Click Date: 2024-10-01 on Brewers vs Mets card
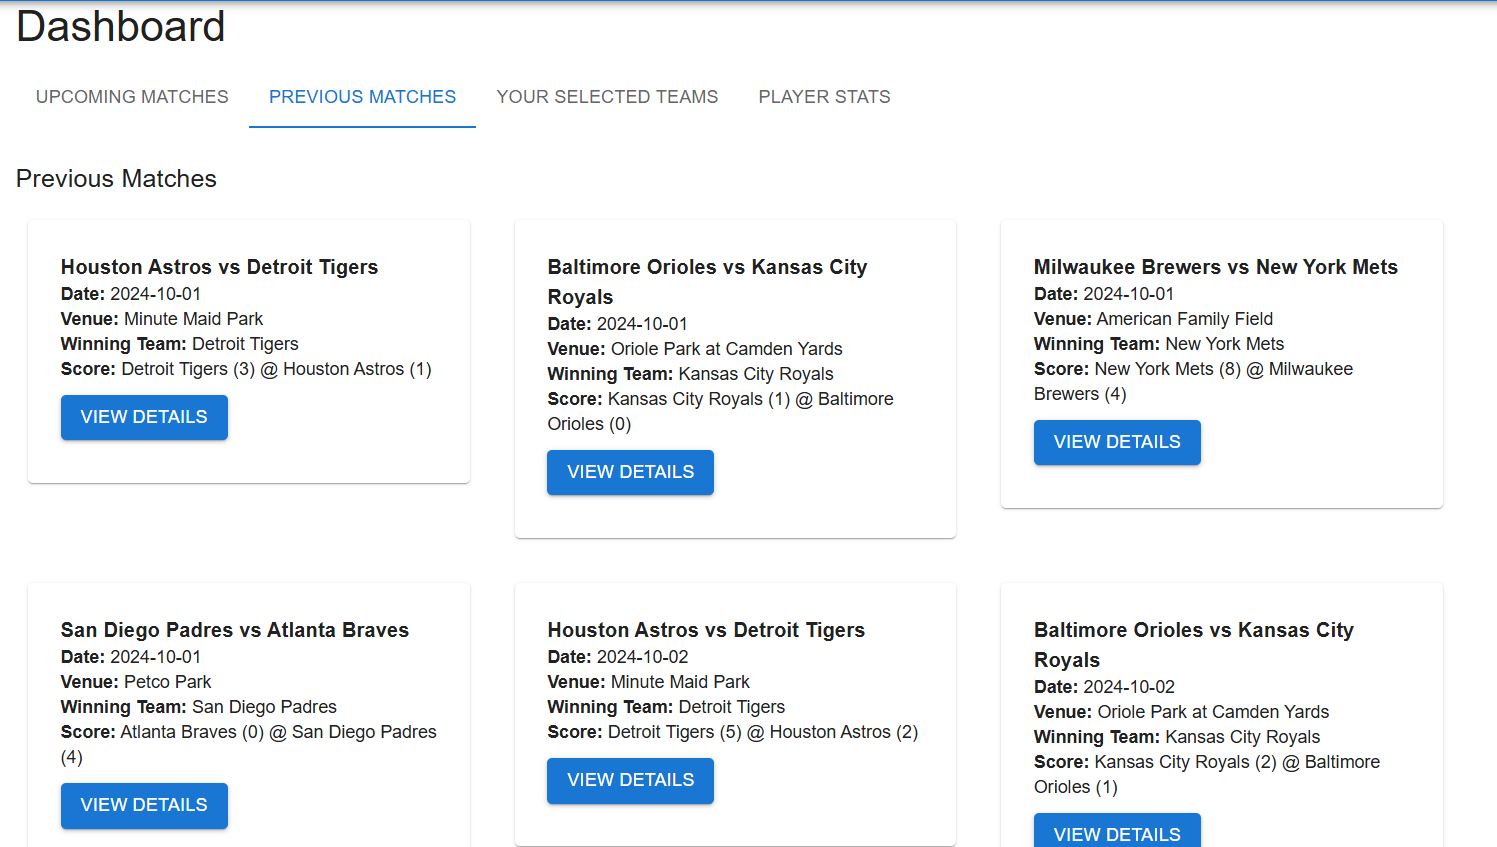The width and height of the screenshot is (1497, 847). click(1104, 294)
